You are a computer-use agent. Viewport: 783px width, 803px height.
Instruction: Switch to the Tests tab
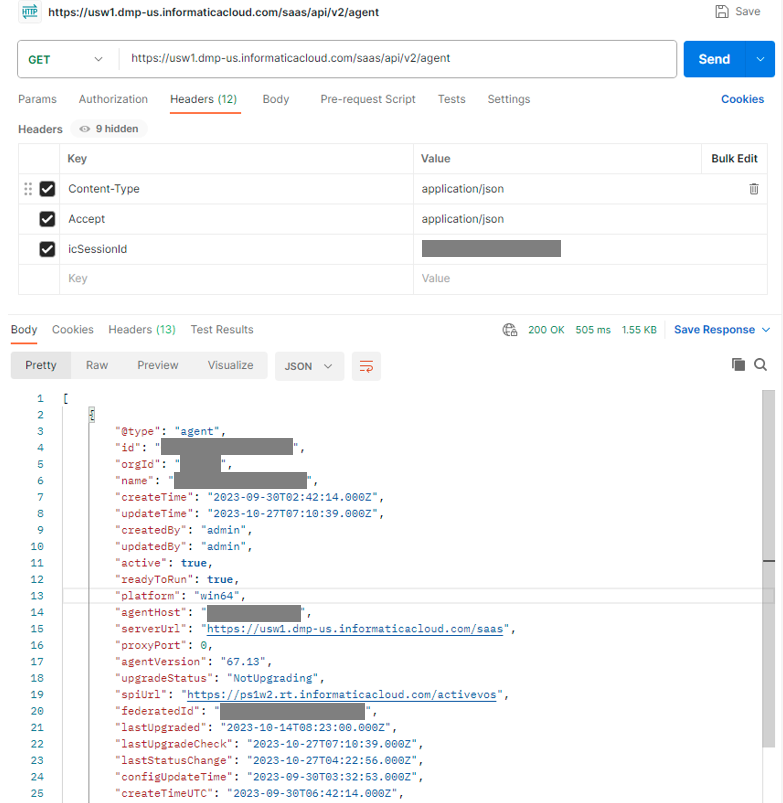[451, 99]
